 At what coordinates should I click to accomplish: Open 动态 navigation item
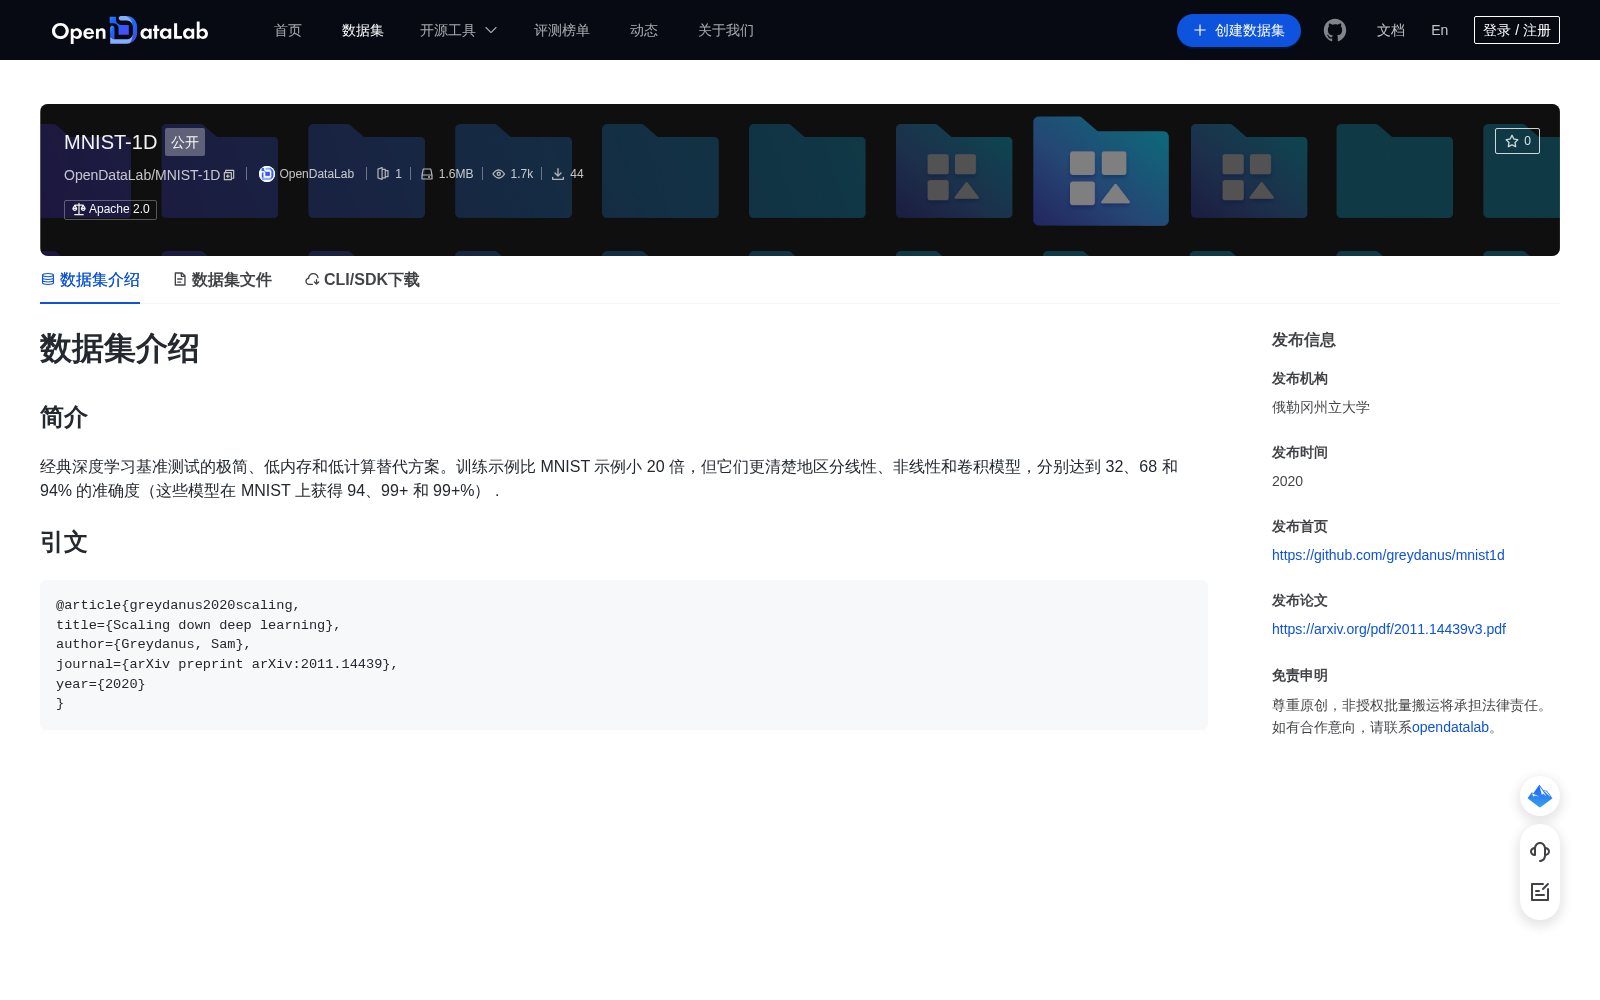coord(644,30)
